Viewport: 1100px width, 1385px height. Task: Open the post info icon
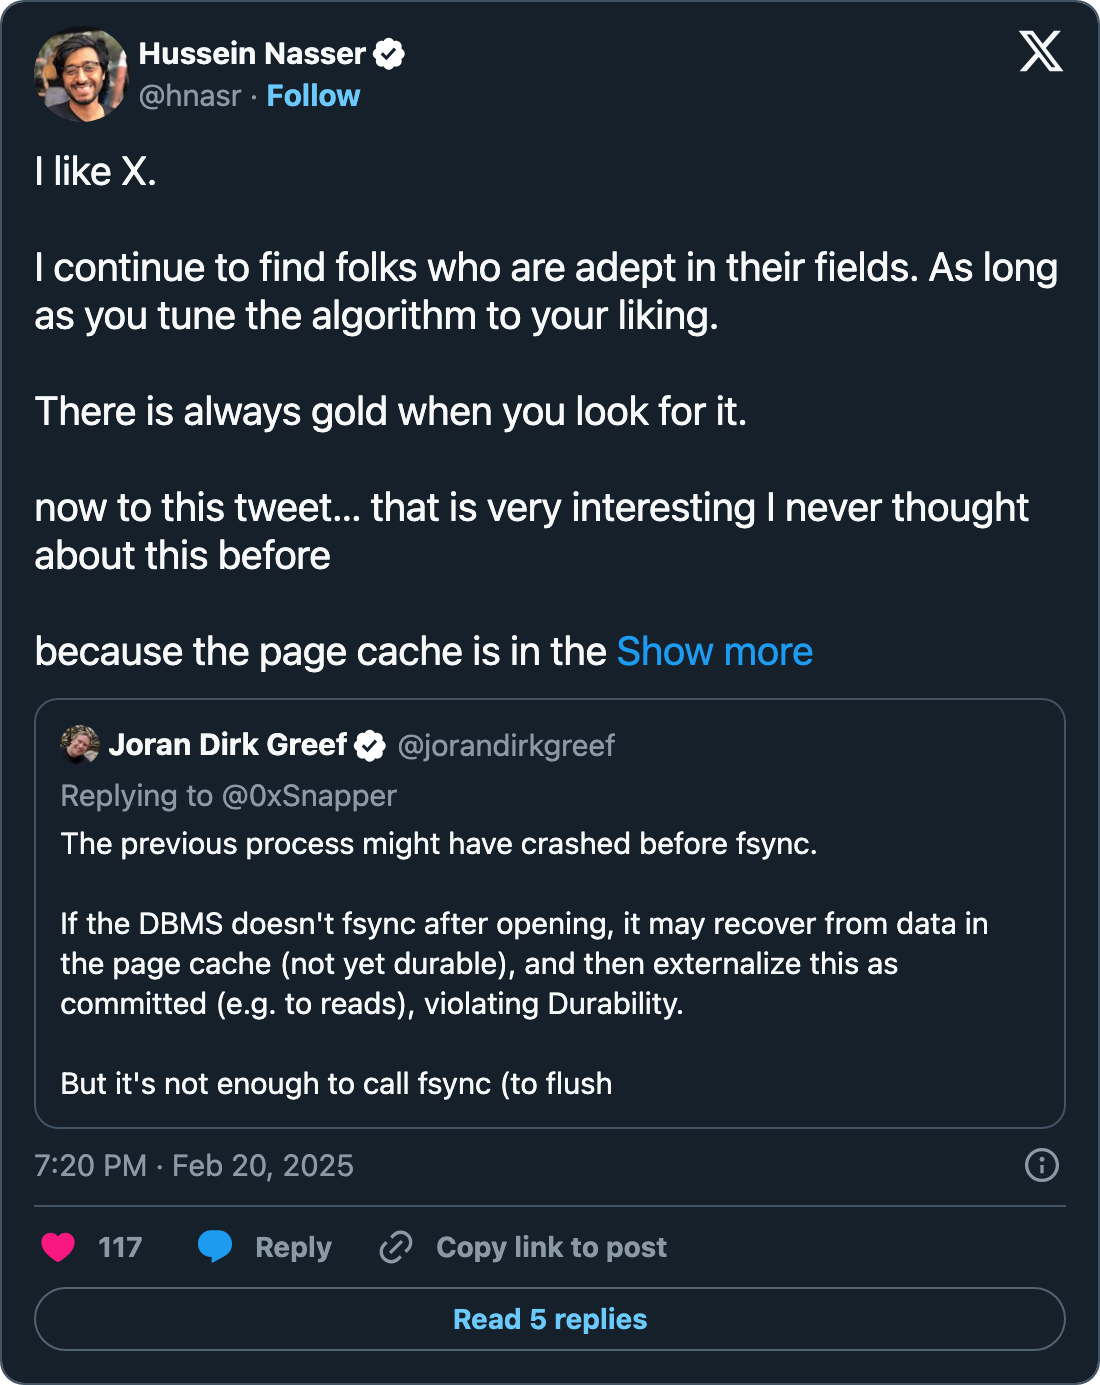click(x=1041, y=1165)
